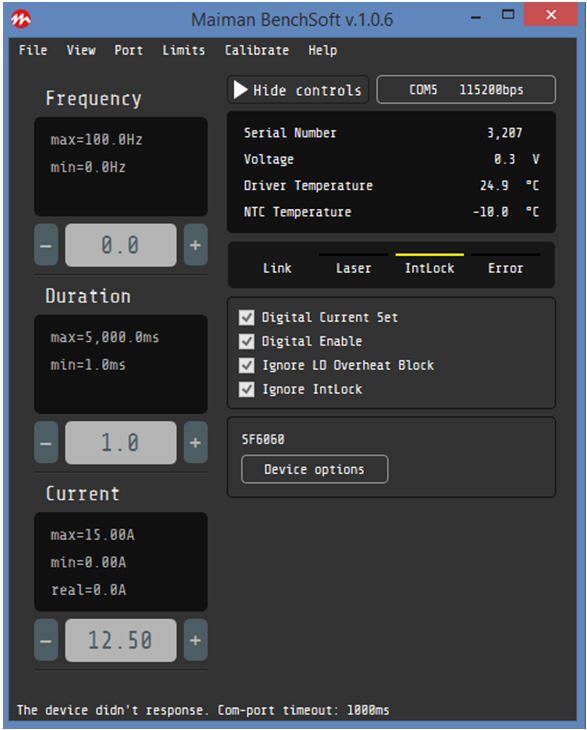Open the File menu
This screenshot has height=730, width=587.
coord(33,50)
